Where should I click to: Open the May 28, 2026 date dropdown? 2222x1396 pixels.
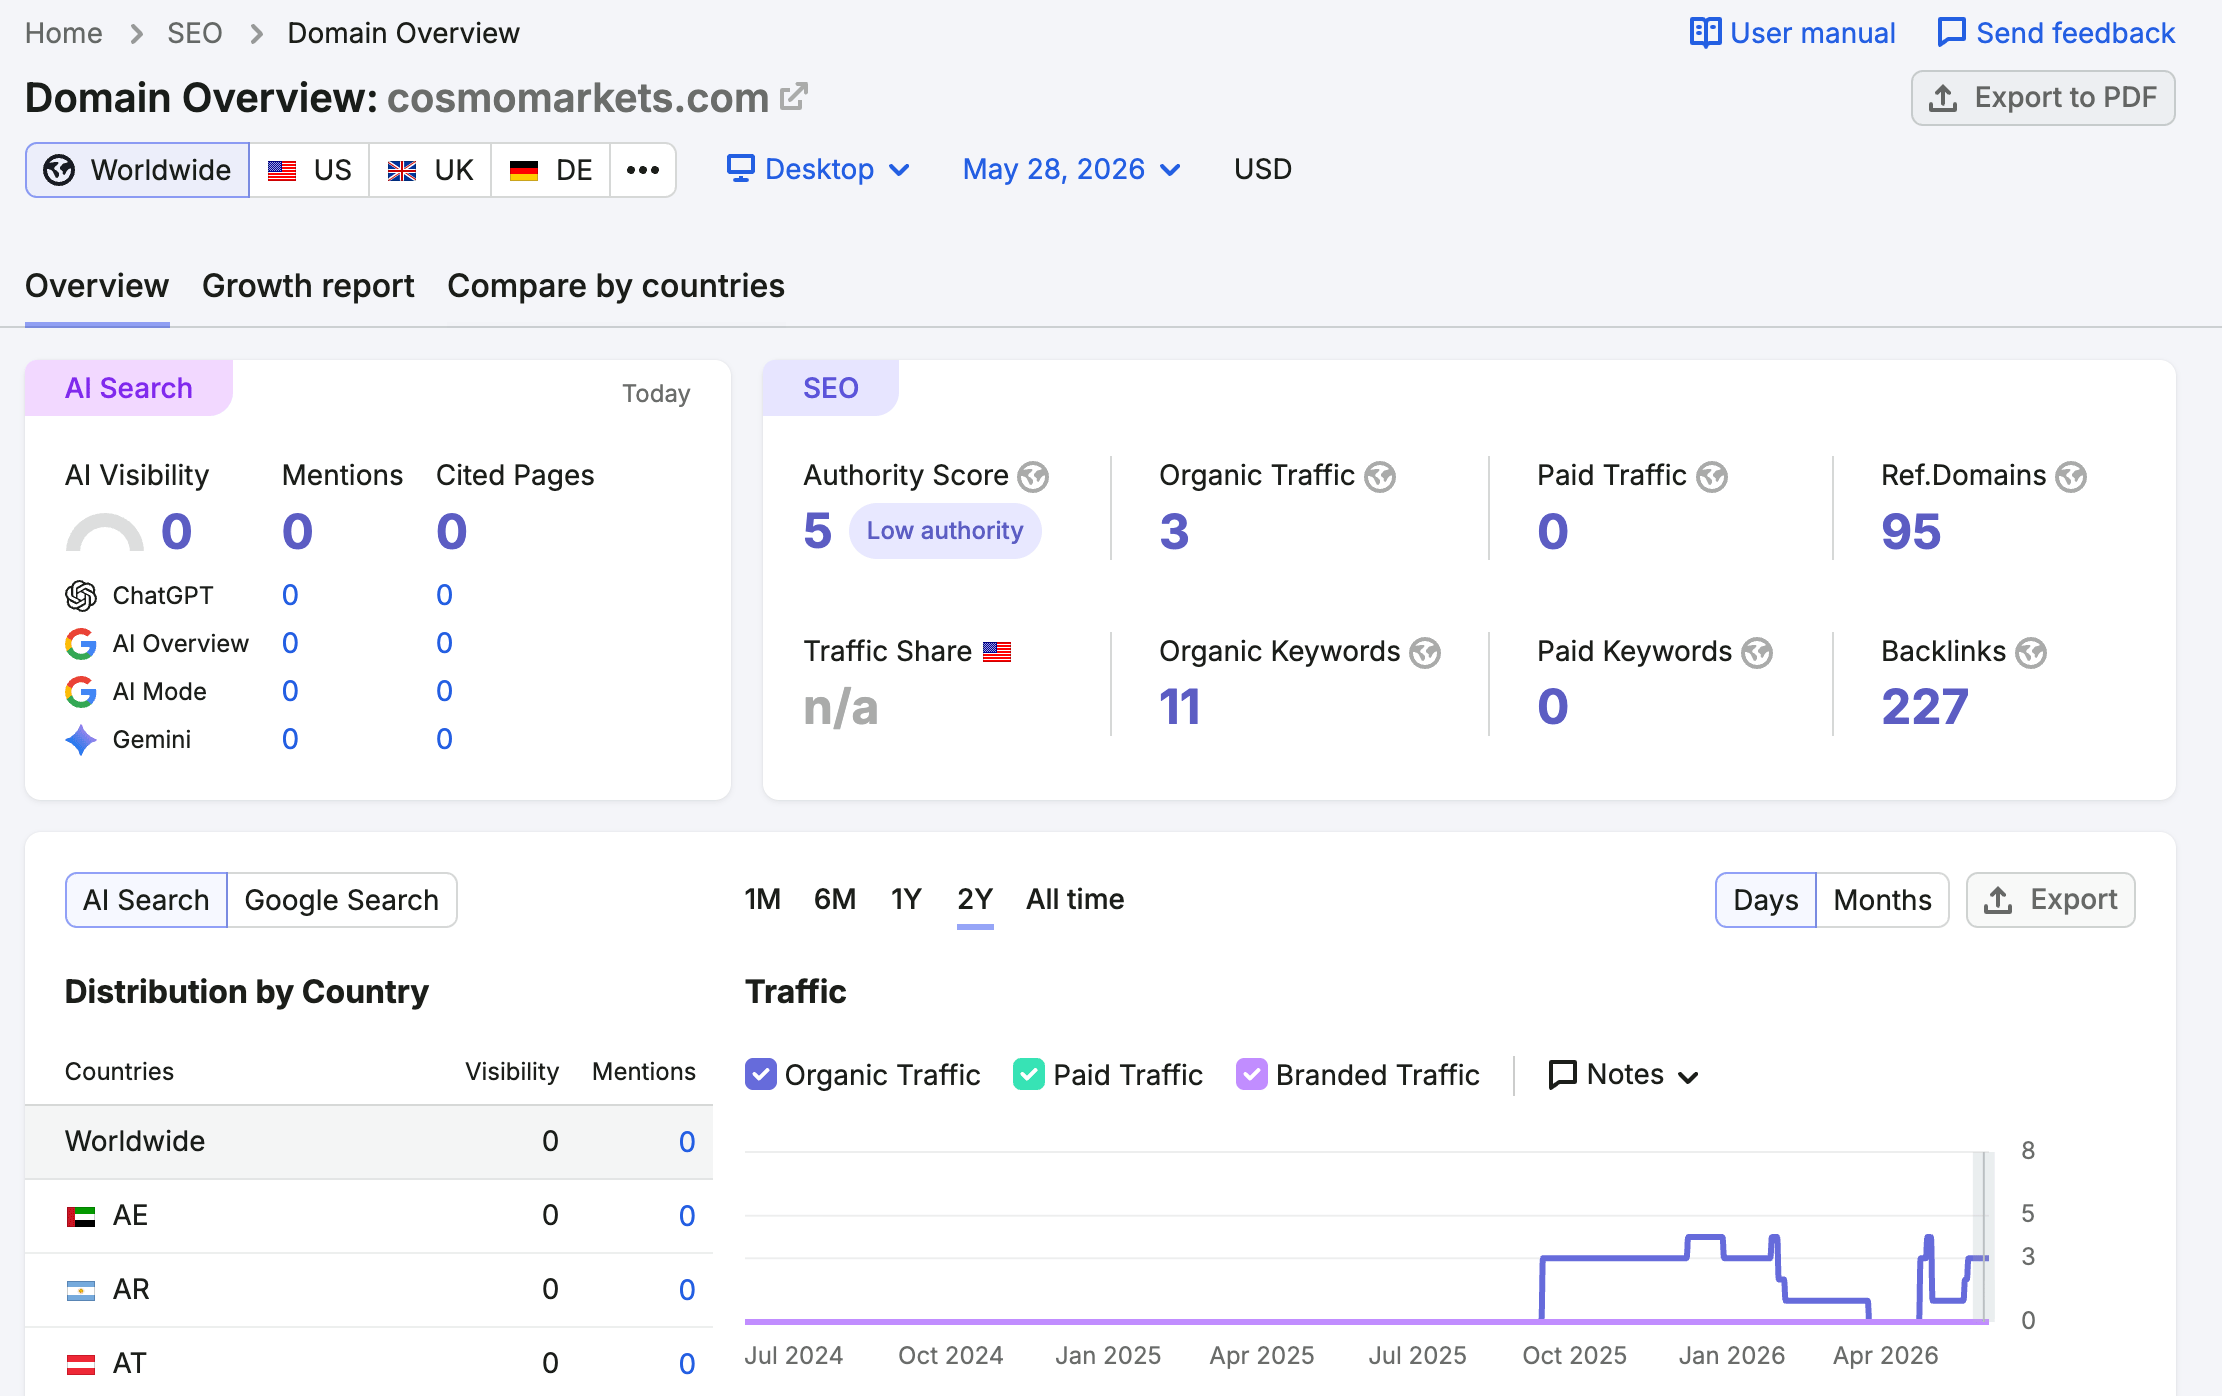1072,169
